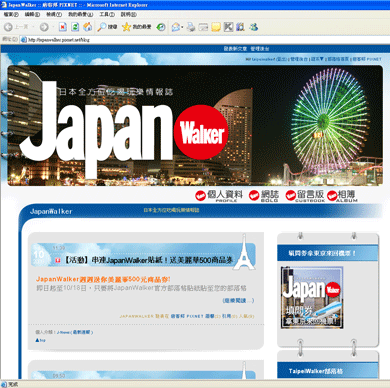
Task: Click the 繼續閱讀 read more link
Action: [238, 301]
